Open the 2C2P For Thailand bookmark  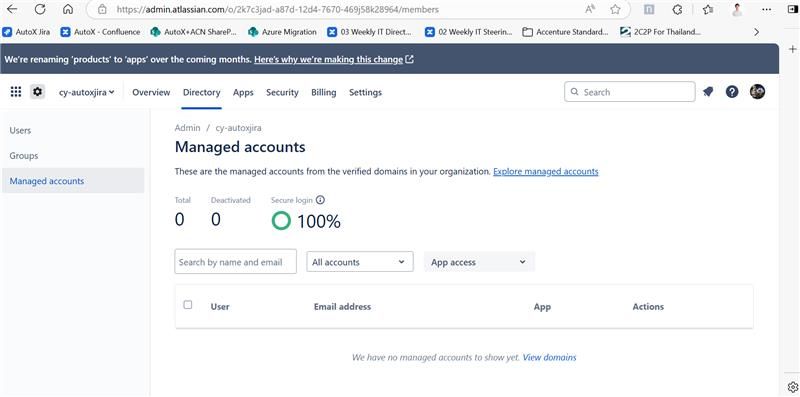[x=660, y=32]
